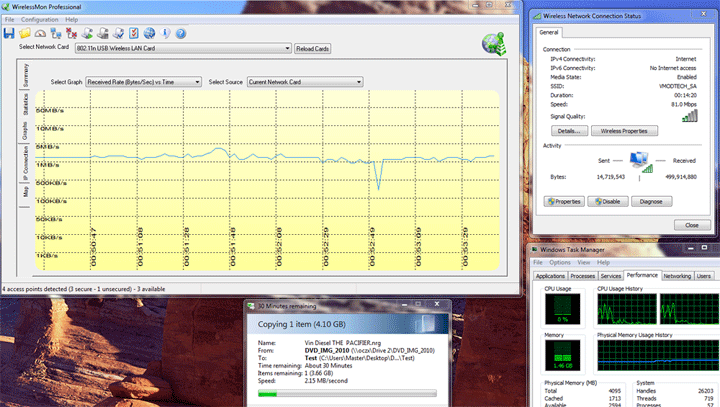Screen dimensions: 720x407
Task: Click the green copy progress bar
Action: click(347, 394)
